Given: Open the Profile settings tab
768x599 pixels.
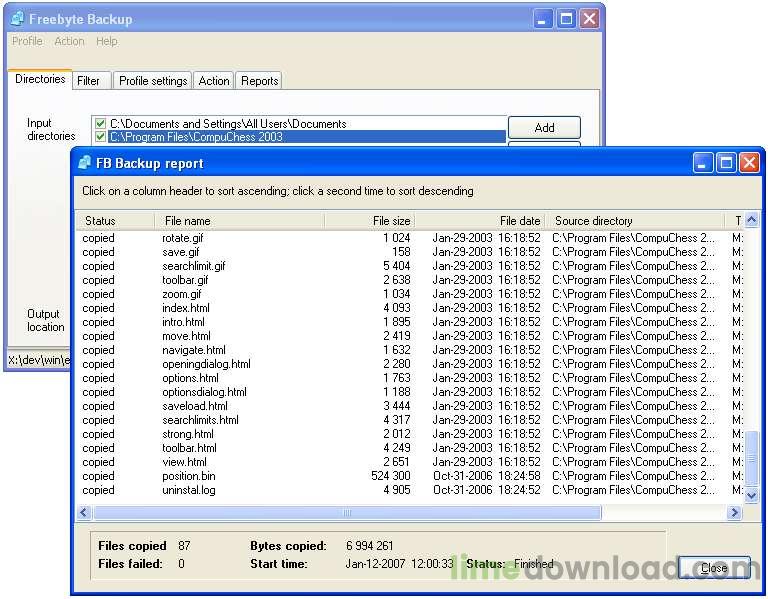Looking at the screenshot, I should pyautogui.click(x=153, y=81).
